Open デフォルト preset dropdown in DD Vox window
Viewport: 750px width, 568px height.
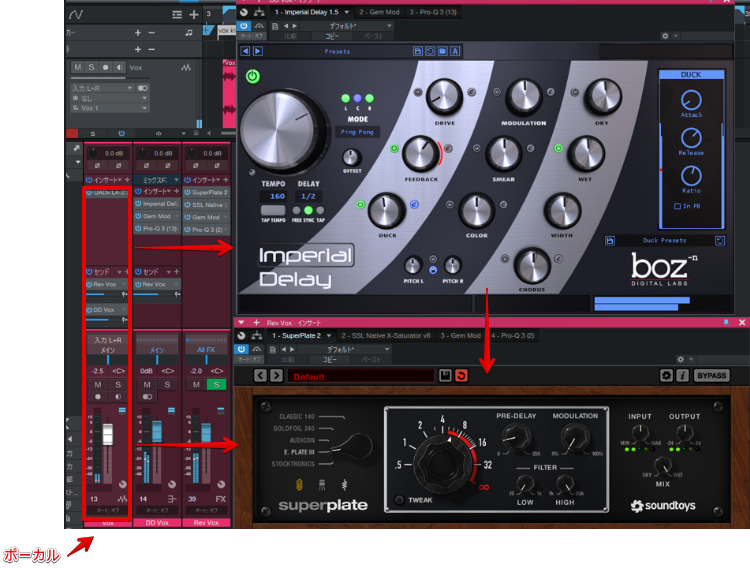coord(360,26)
